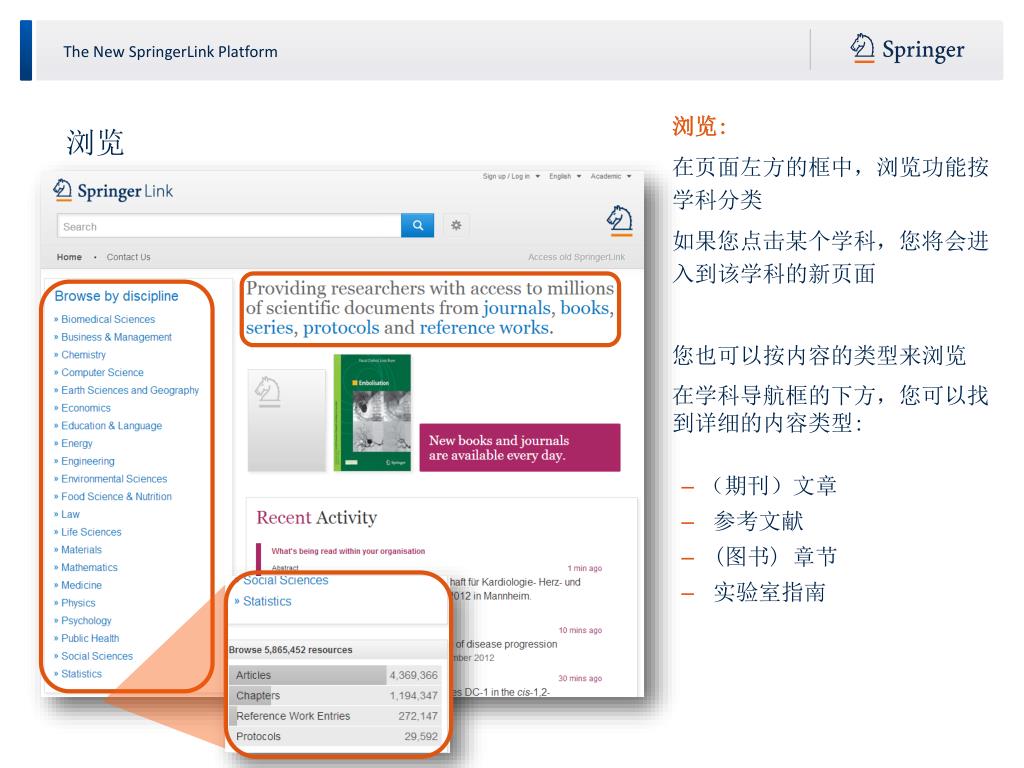Click the Springer logo in slide header
The height and width of the screenshot is (768, 1024).
pyautogui.click(x=907, y=50)
